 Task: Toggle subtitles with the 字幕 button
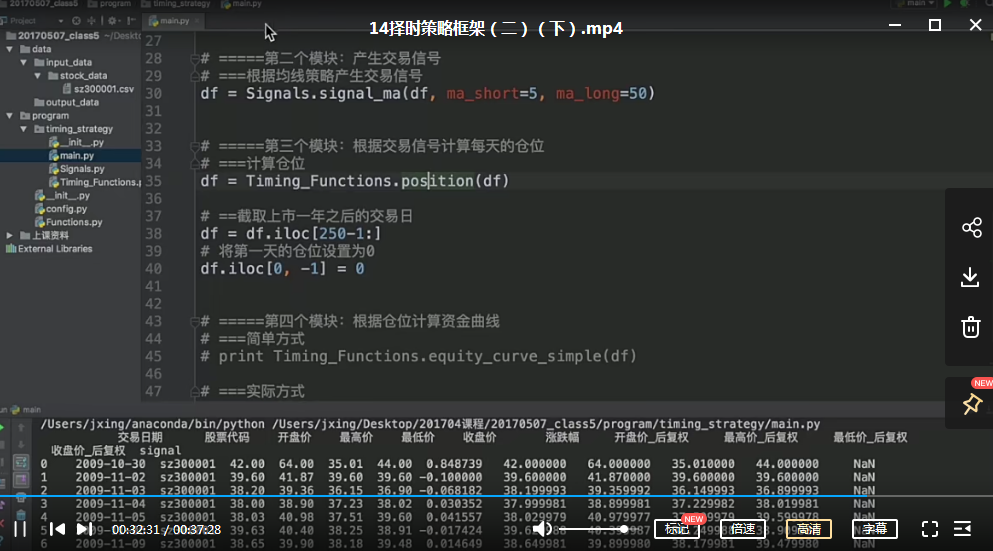tap(875, 529)
